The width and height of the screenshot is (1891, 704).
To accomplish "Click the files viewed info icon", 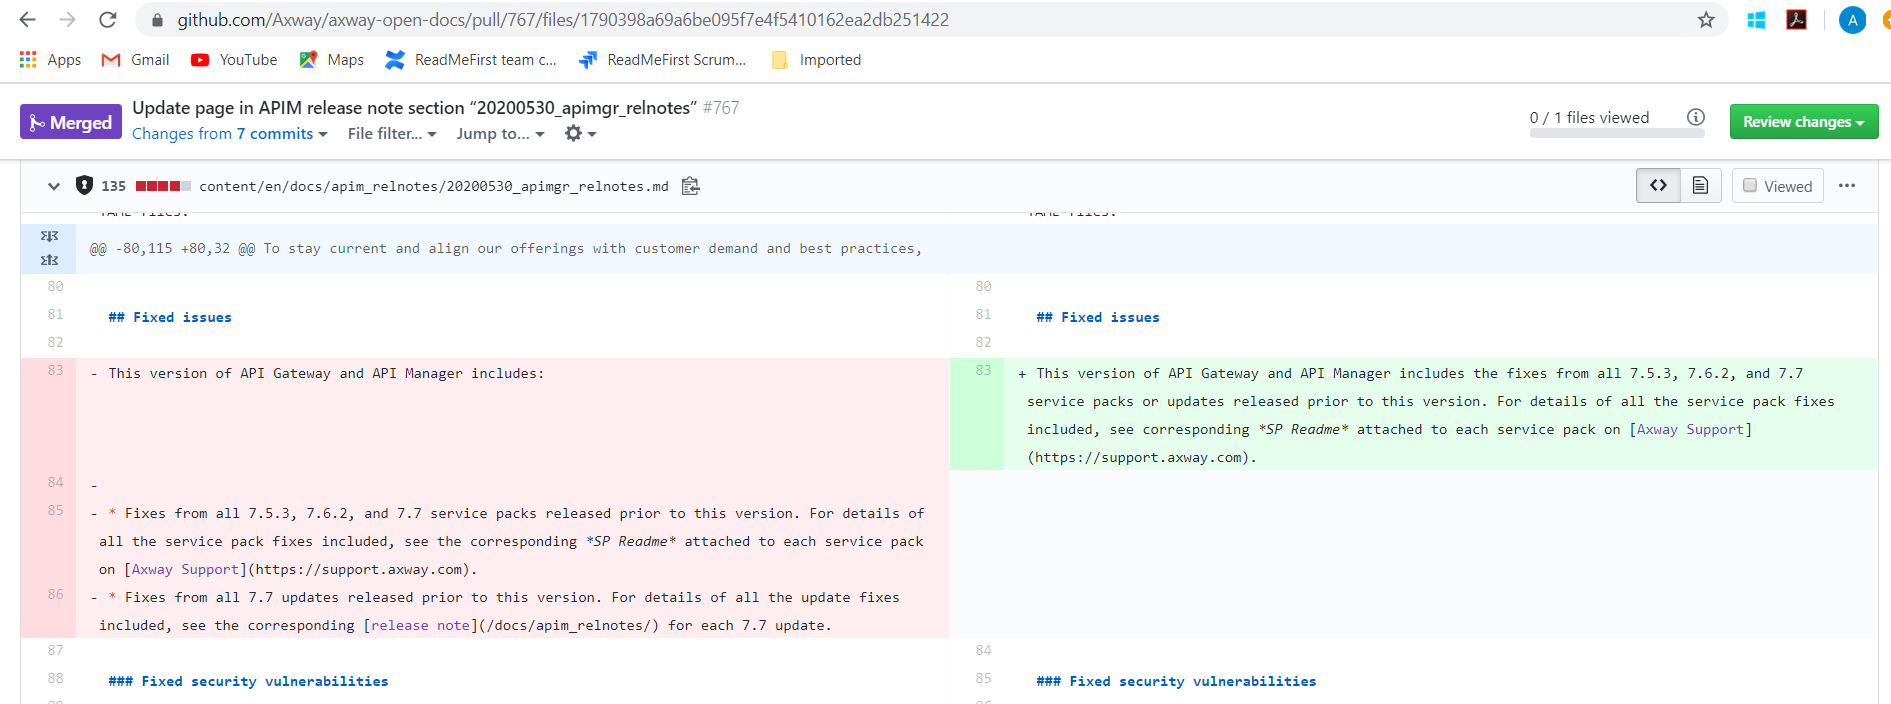I will click(1696, 117).
